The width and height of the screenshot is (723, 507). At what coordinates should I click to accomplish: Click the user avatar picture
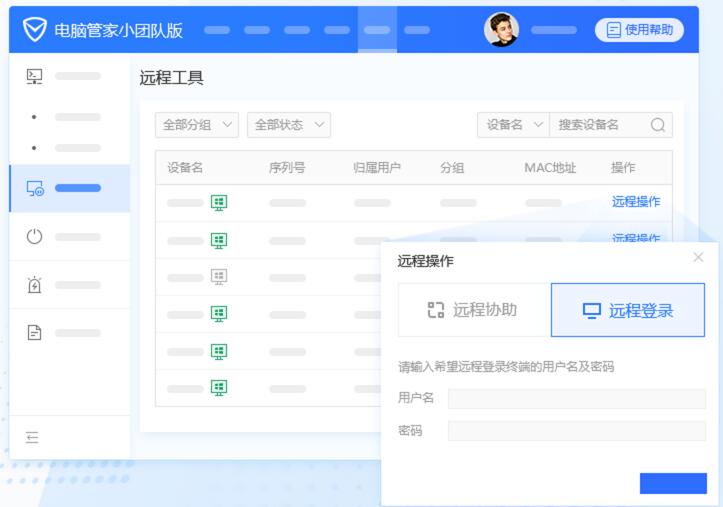(x=501, y=30)
